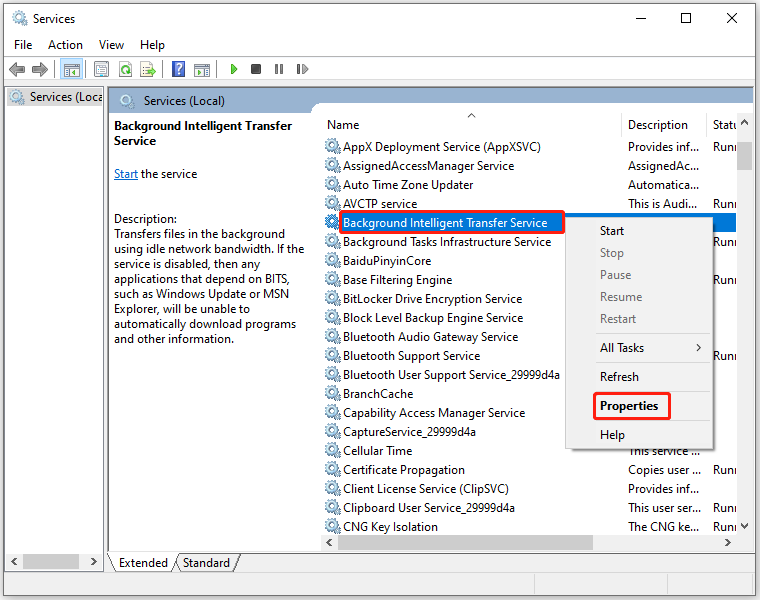The width and height of the screenshot is (760, 600).
Task: Click the green Start Service play icon
Action: 234,69
